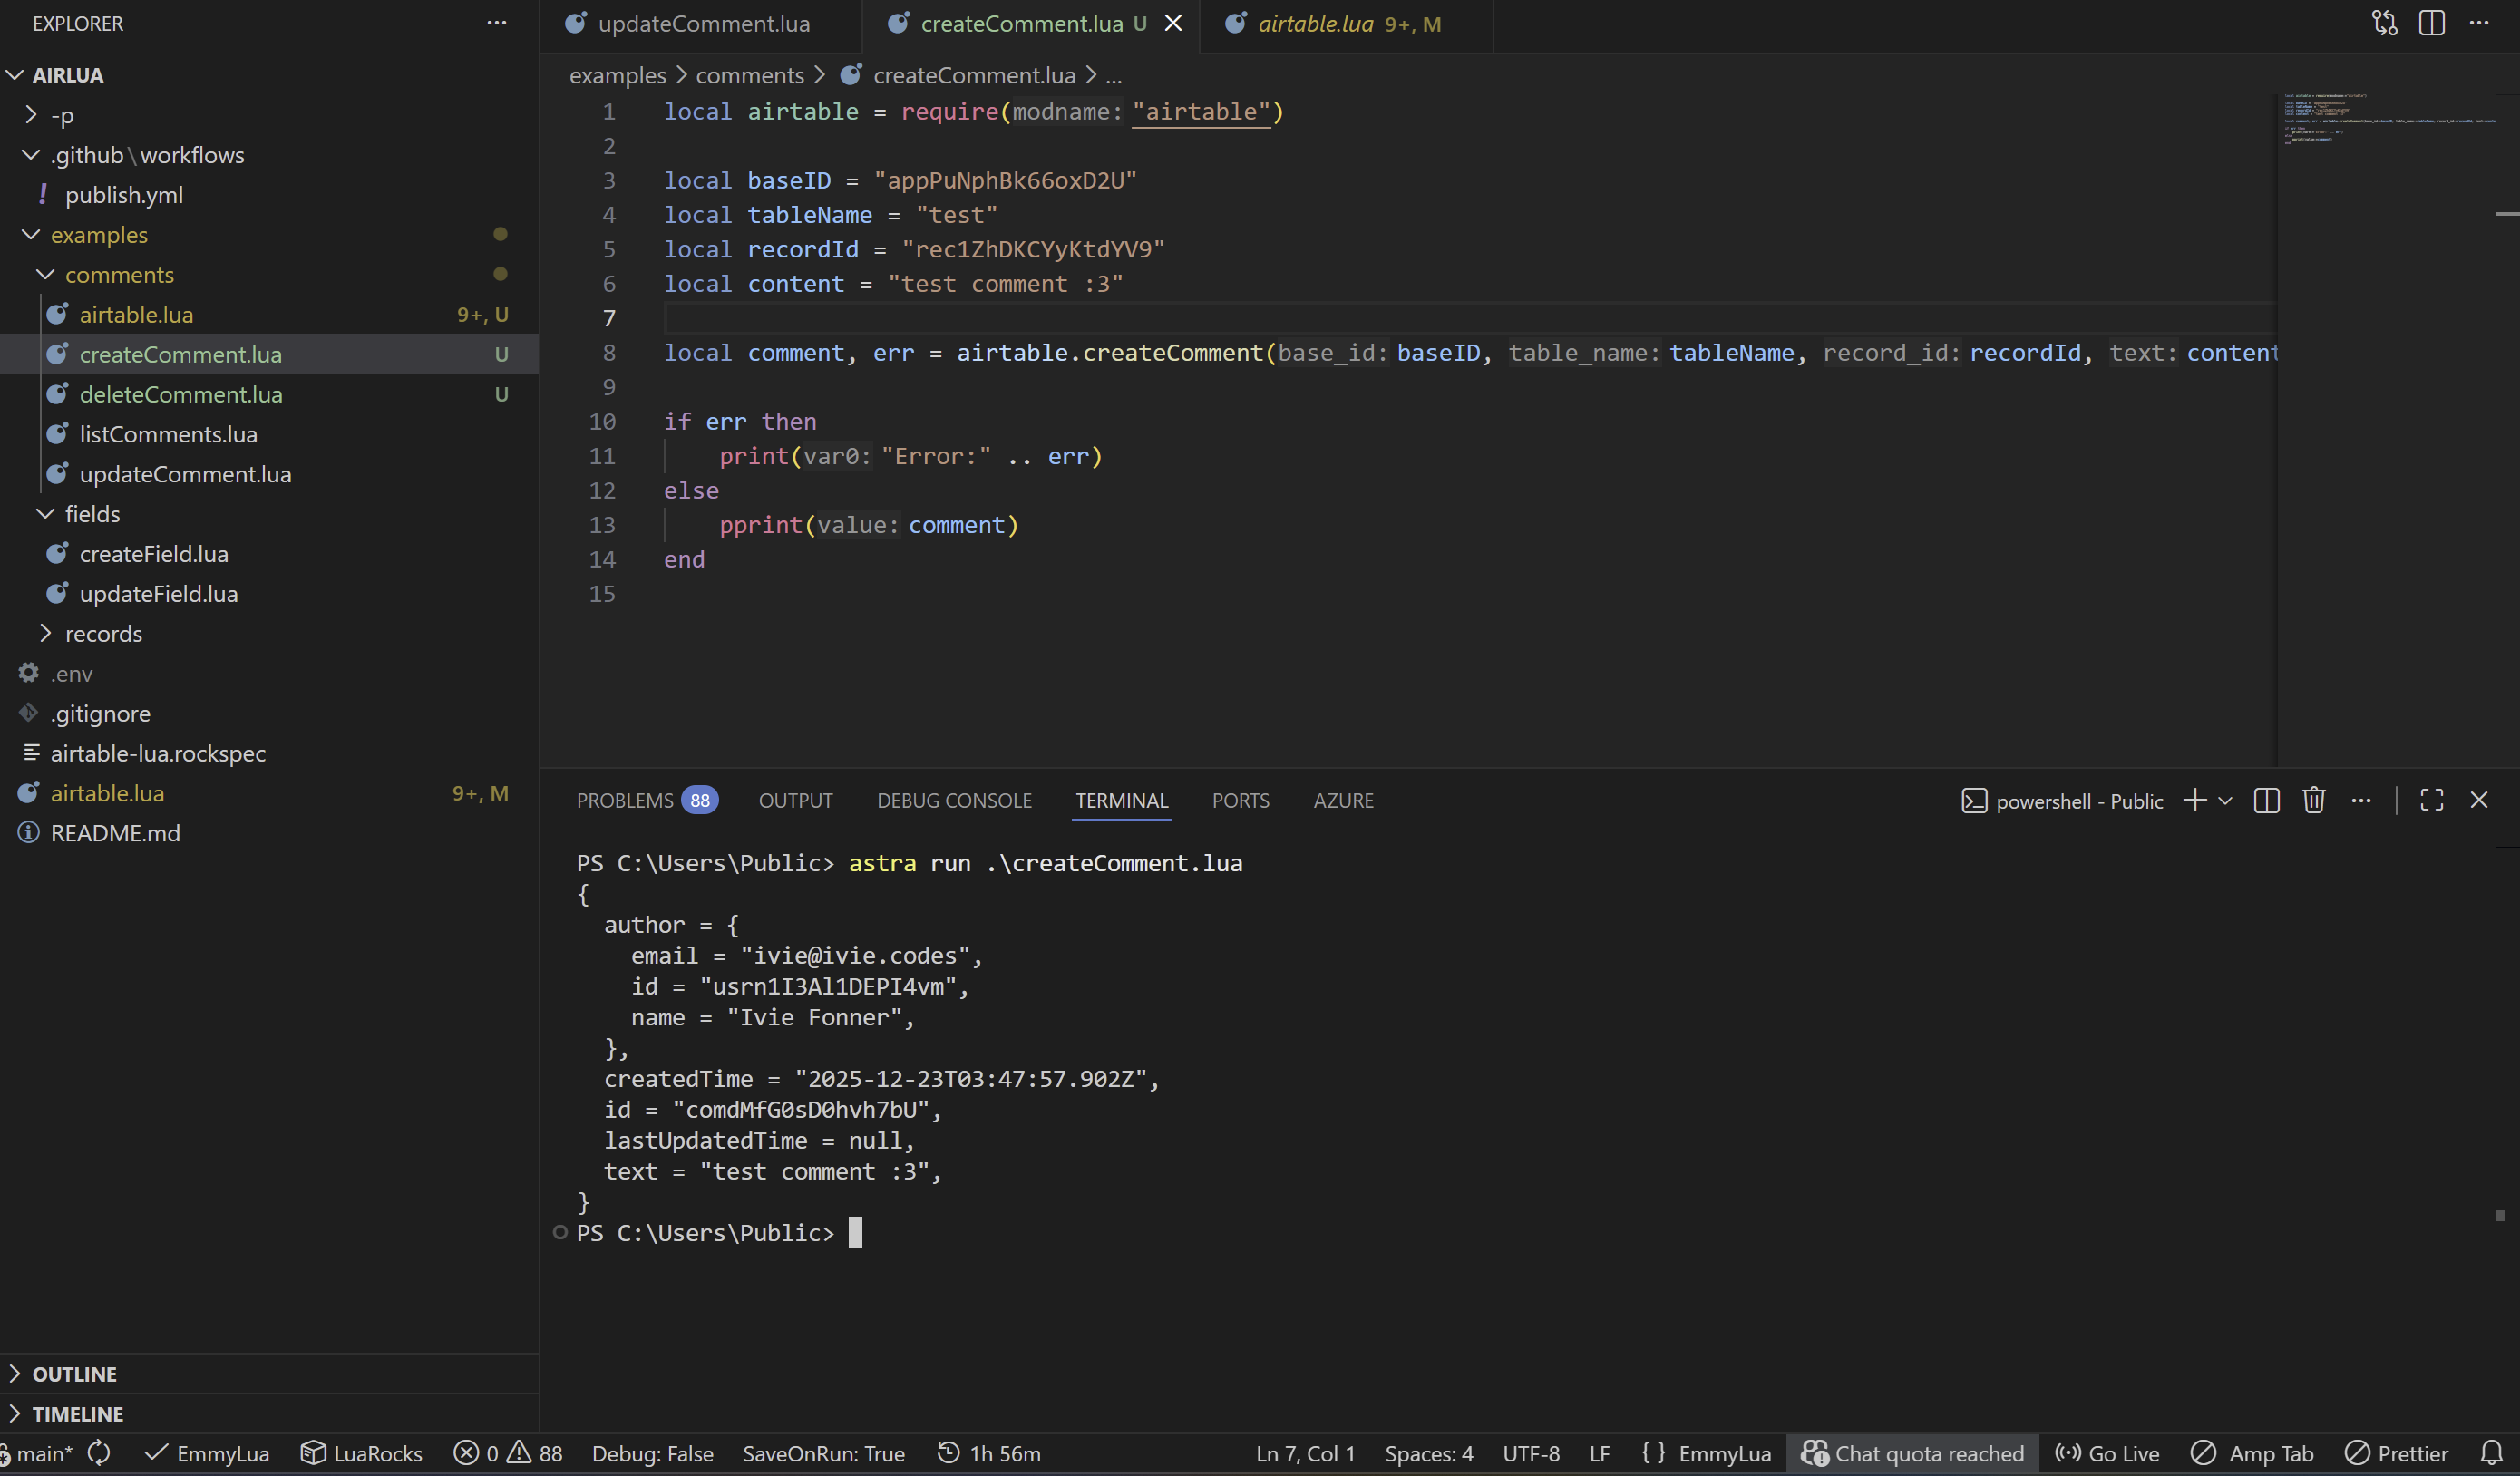Image resolution: width=2520 pixels, height=1476 pixels.
Task: Click the Split Editor Right icon
Action: coord(2431,23)
